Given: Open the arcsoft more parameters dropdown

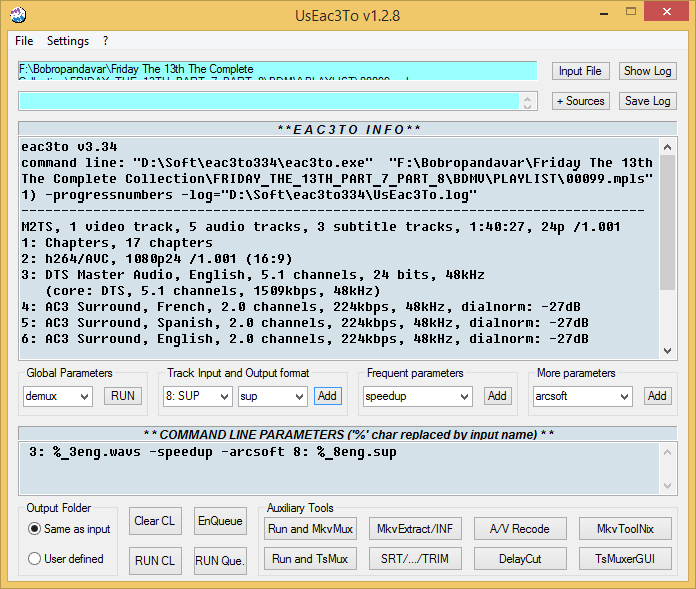Looking at the screenshot, I should (x=582, y=396).
